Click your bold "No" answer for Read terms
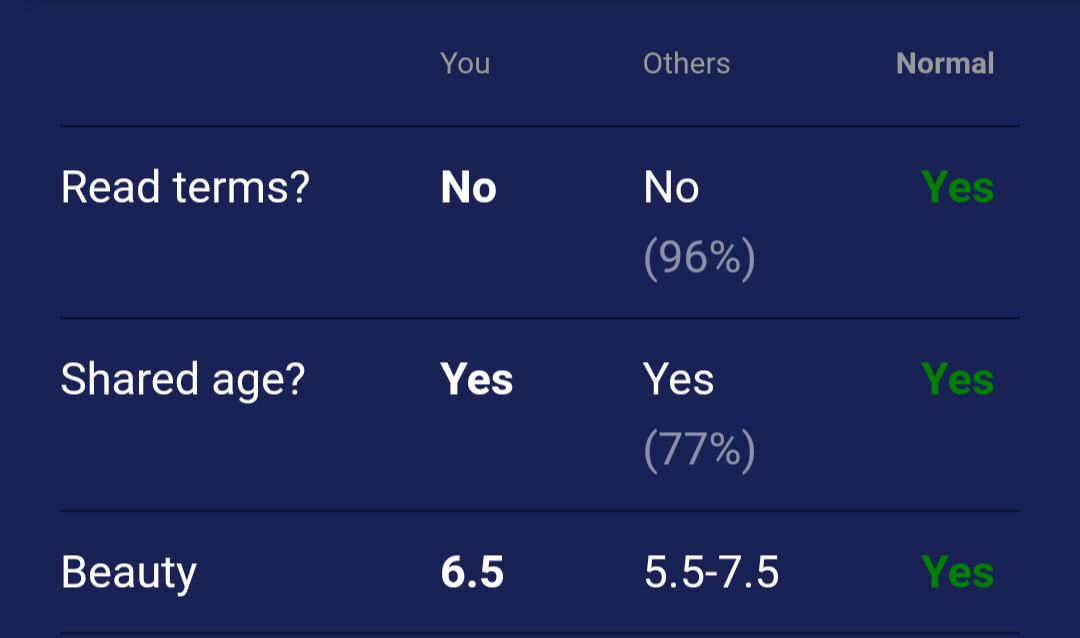Image resolution: width=1080 pixels, height=638 pixels. tap(468, 188)
